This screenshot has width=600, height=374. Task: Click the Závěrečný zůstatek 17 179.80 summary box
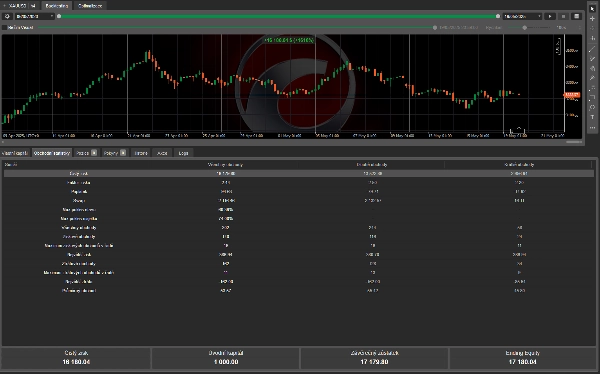coord(374,358)
